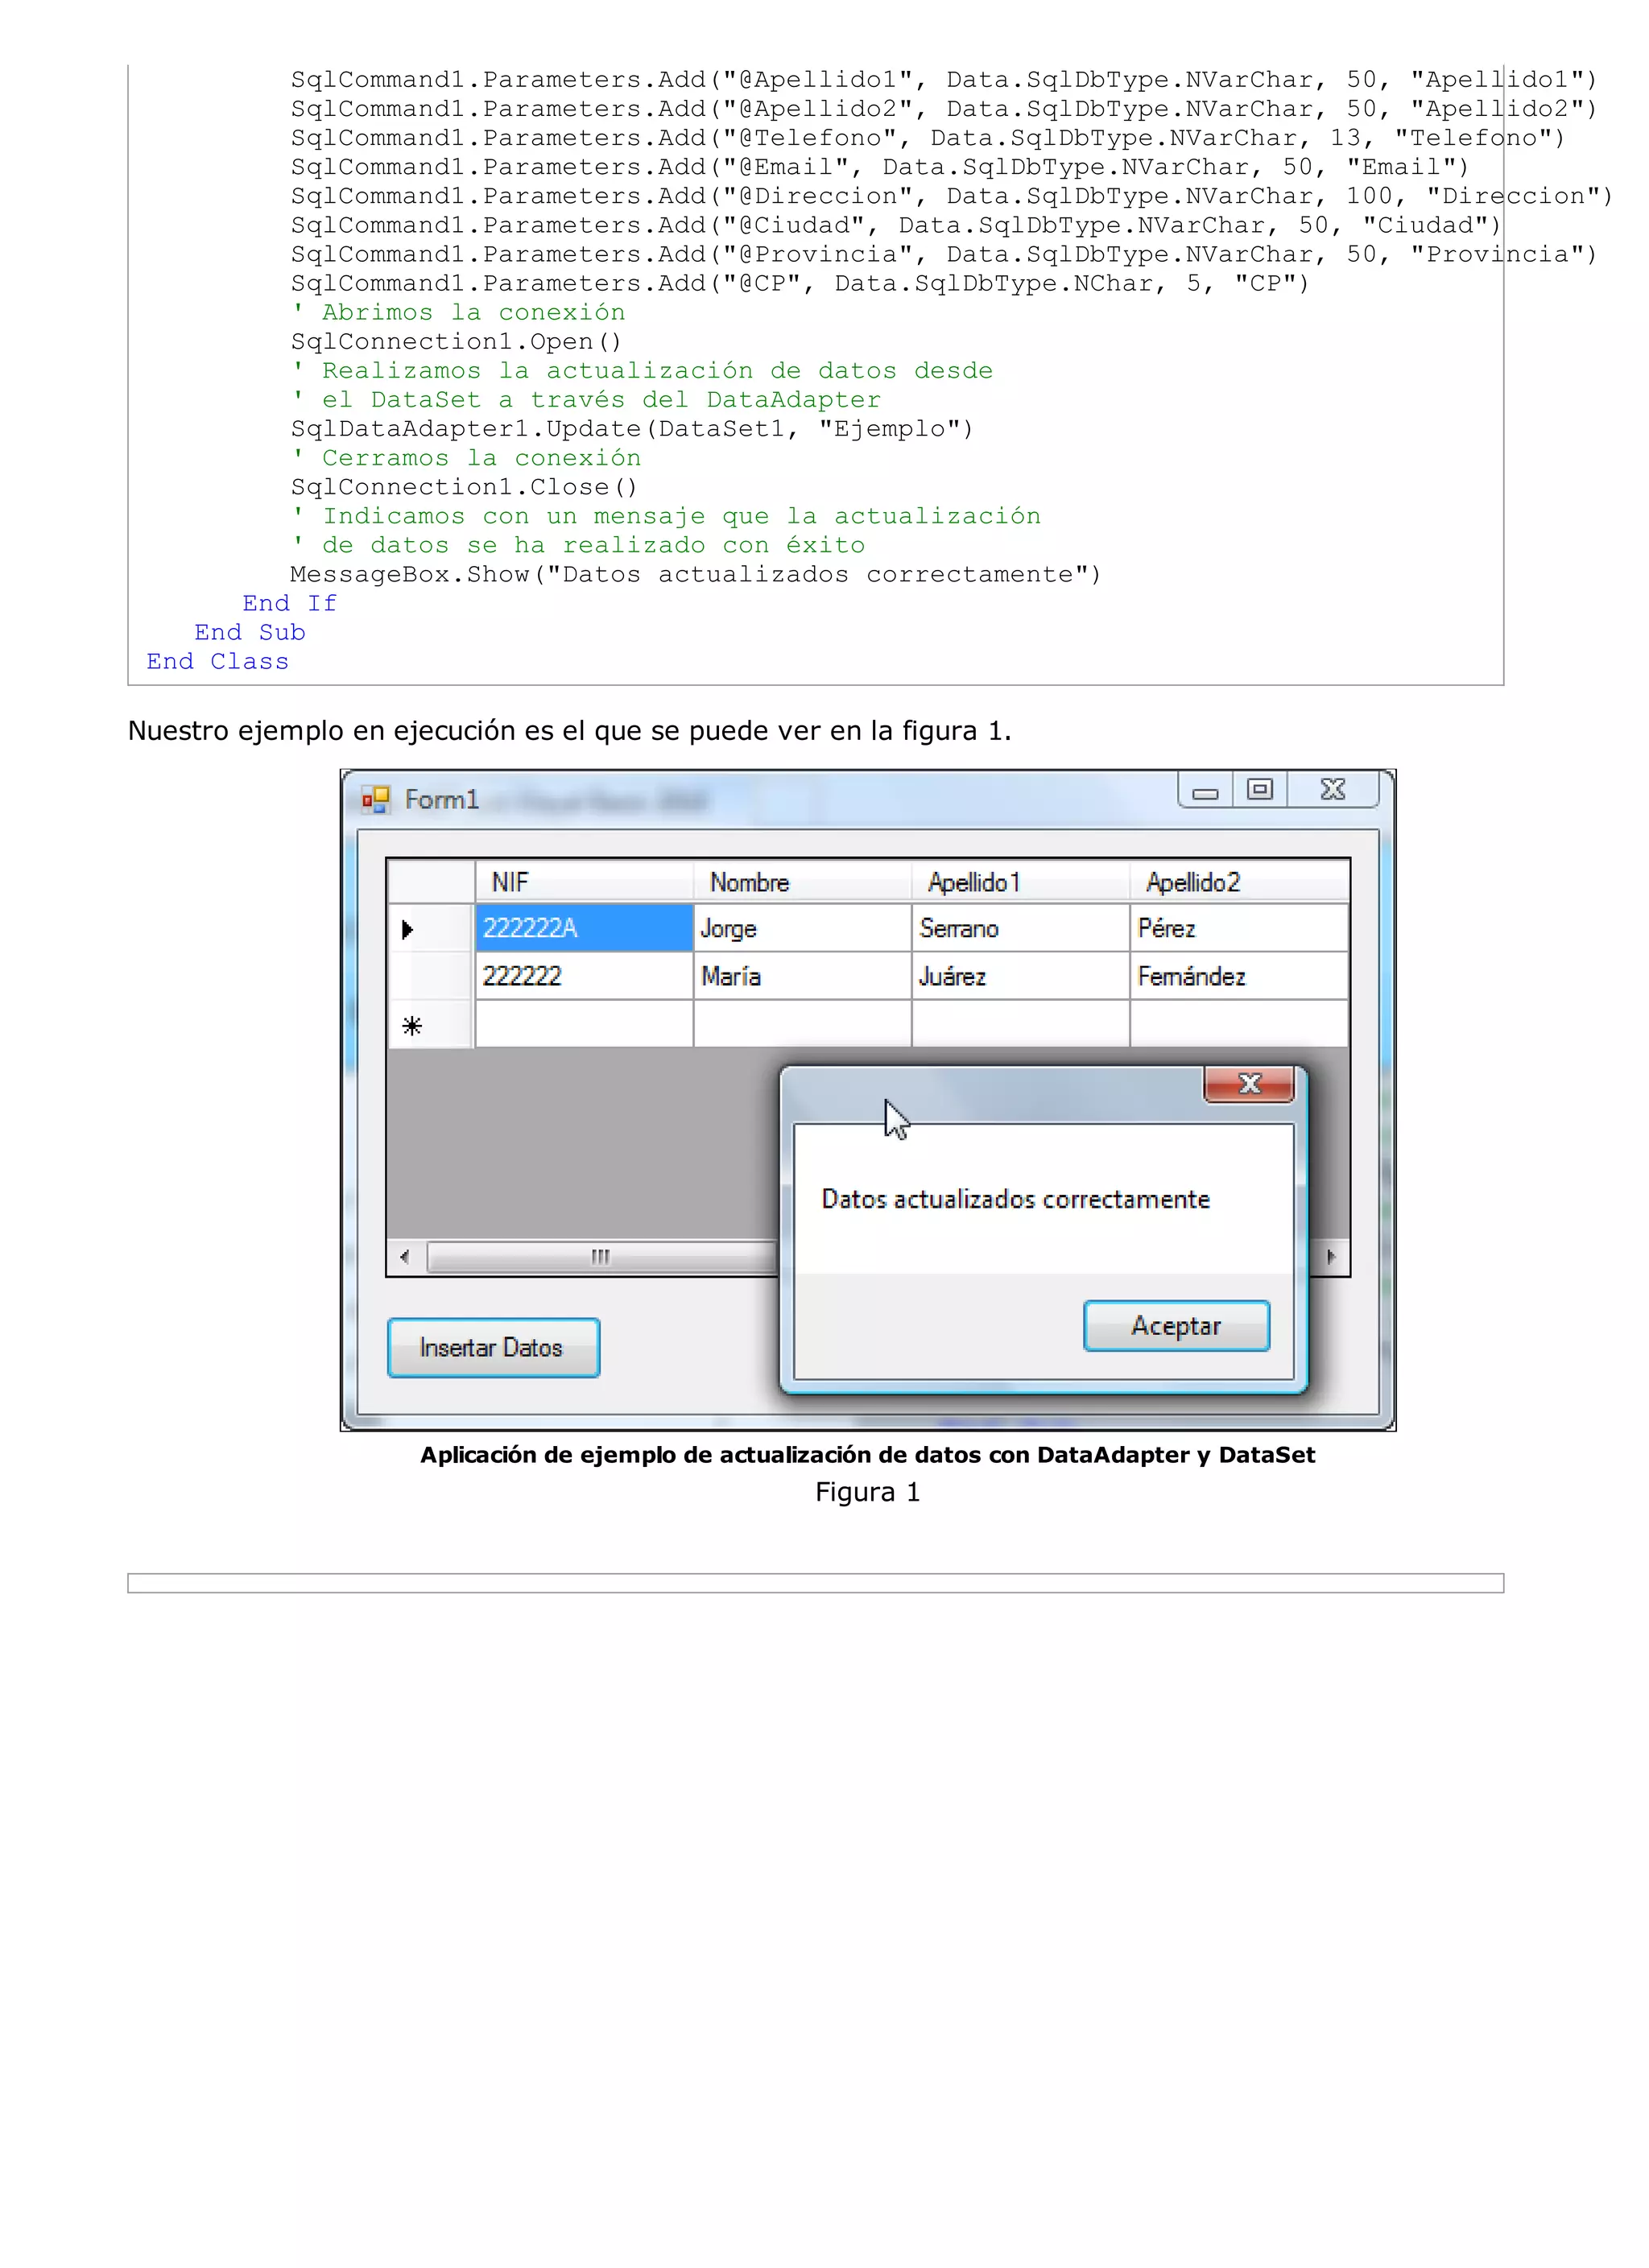
Task: Select the cell containing Fernández
Action: [1239, 976]
